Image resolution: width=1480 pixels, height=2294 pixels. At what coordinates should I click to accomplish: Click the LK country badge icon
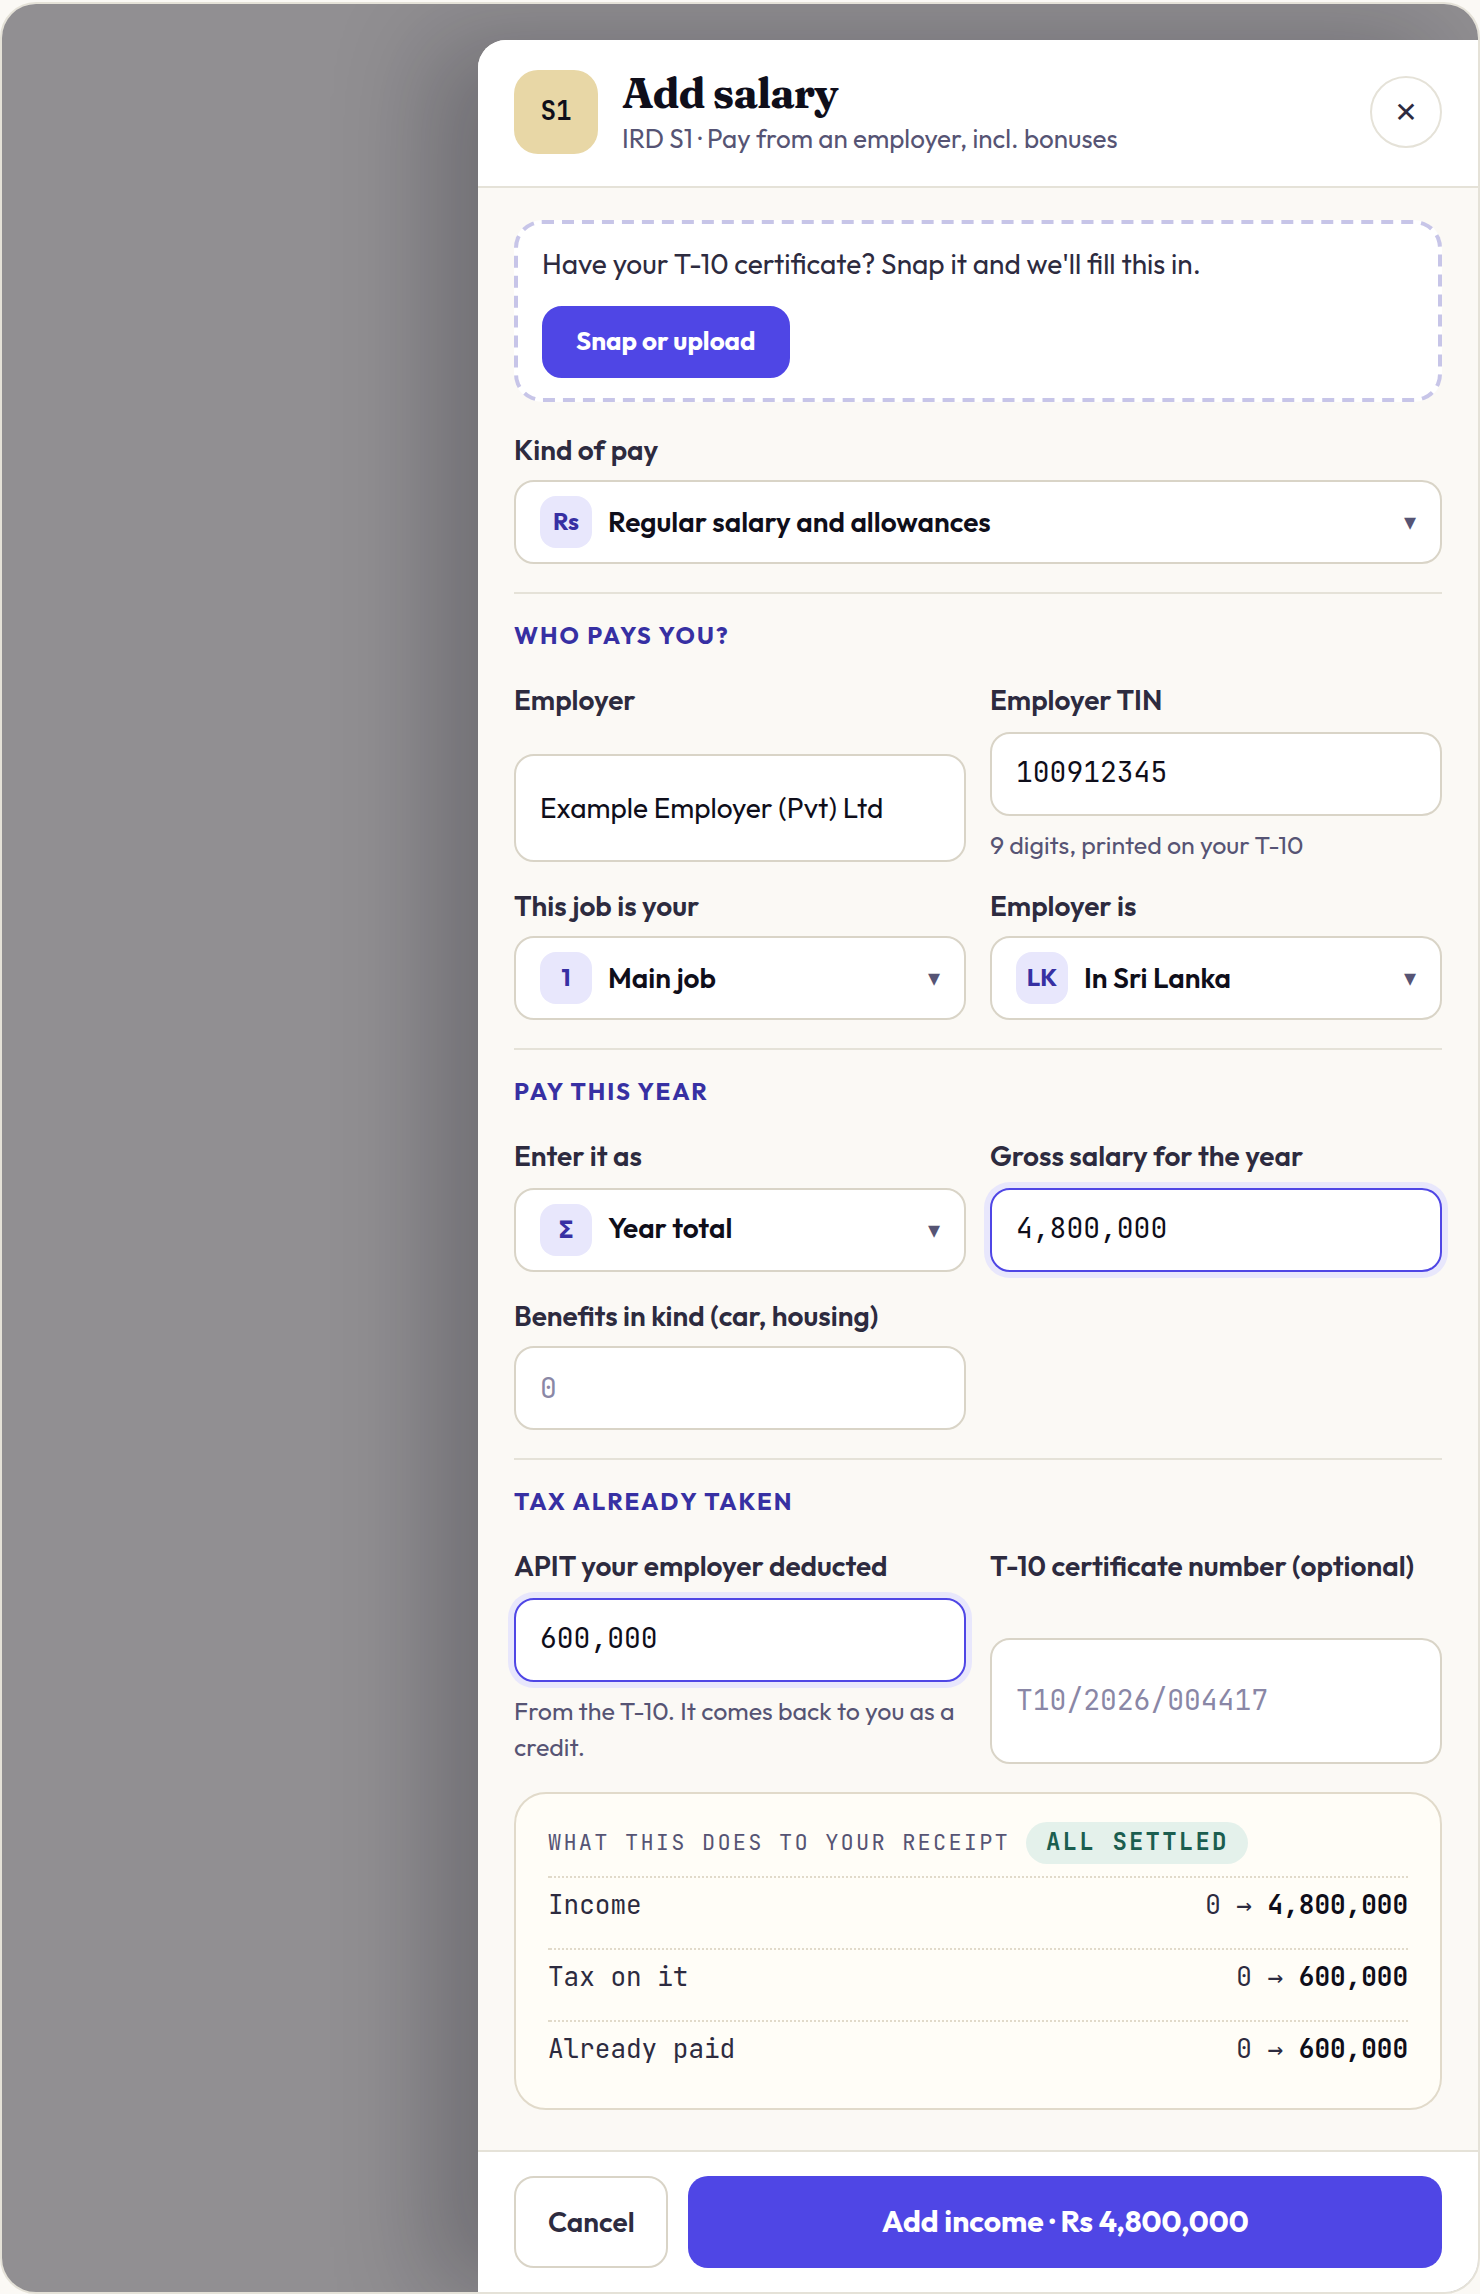[1042, 978]
